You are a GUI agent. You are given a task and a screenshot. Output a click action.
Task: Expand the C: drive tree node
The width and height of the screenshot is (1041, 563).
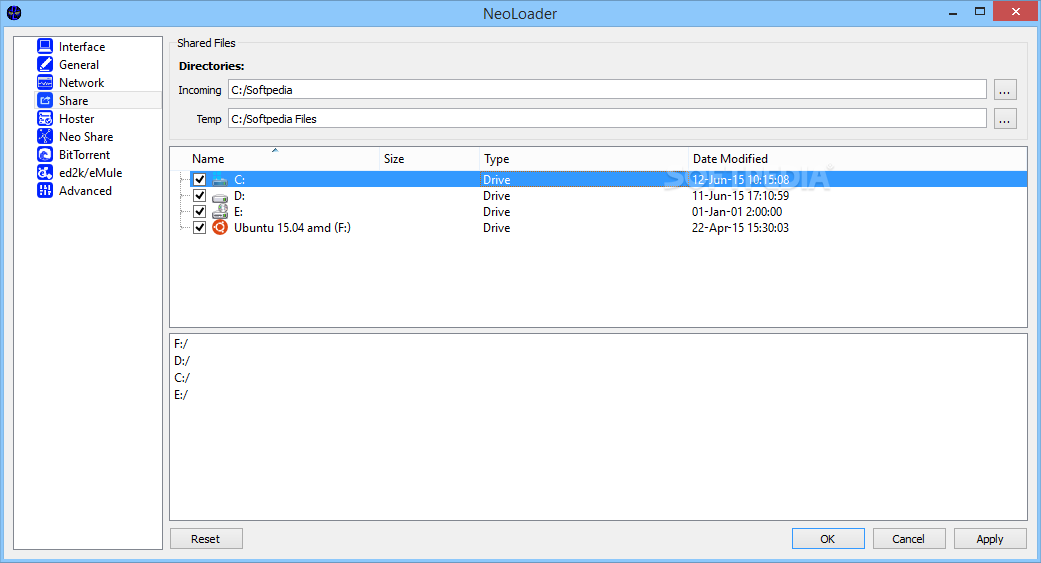click(x=183, y=179)
